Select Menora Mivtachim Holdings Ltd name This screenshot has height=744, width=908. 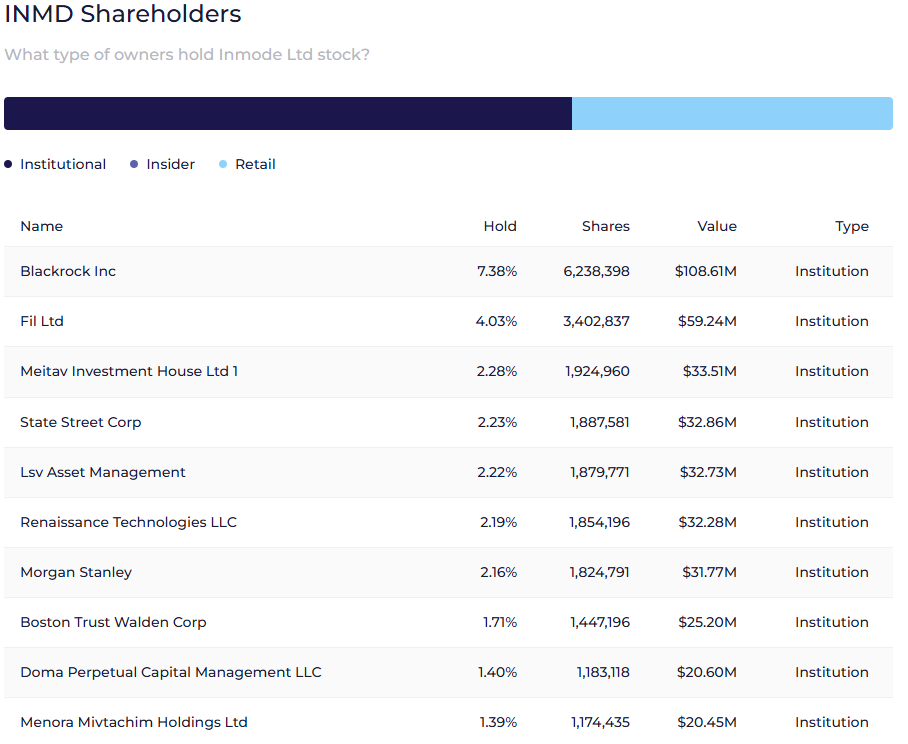pyautogui.click(x=134, y=723)
